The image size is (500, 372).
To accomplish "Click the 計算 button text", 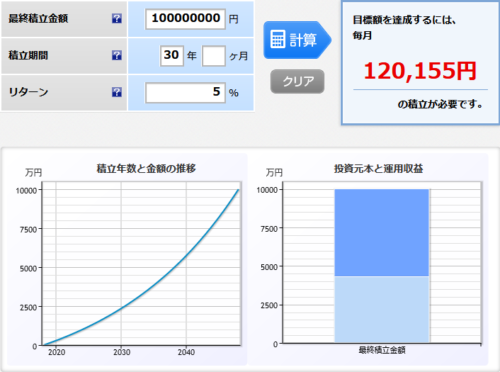I will (303, 40).
